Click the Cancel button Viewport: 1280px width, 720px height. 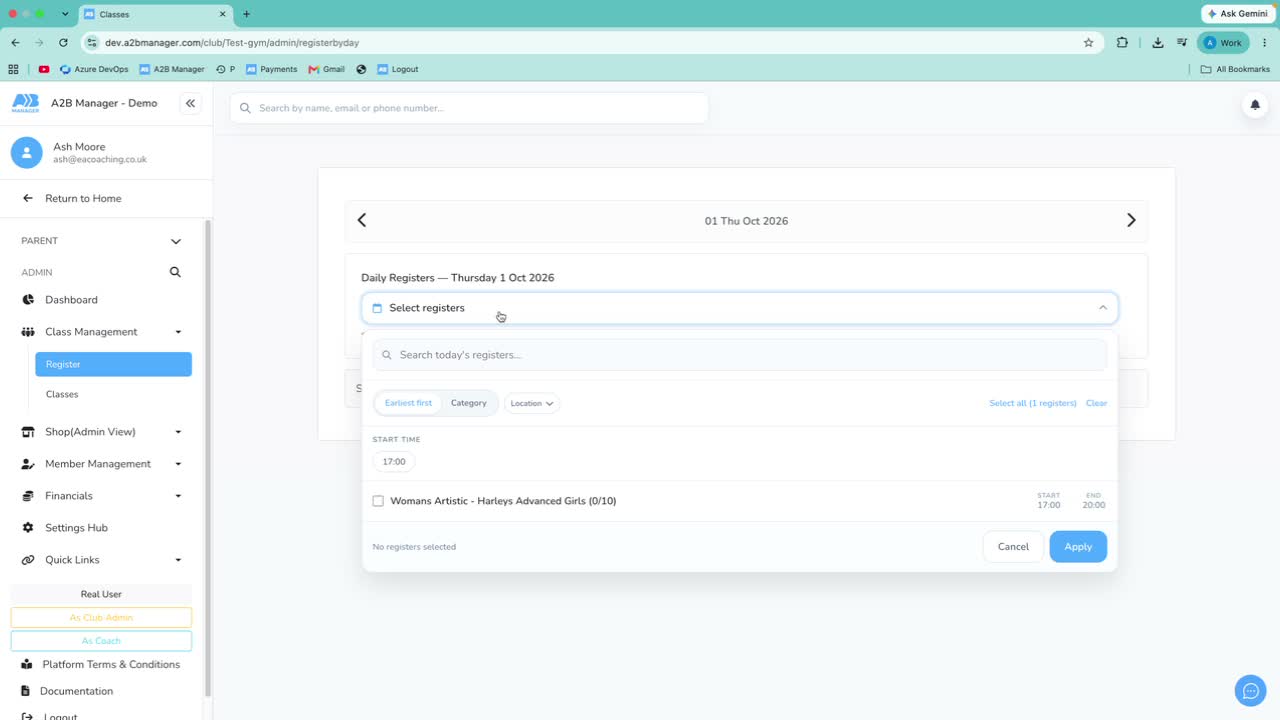coord(1013,547)
